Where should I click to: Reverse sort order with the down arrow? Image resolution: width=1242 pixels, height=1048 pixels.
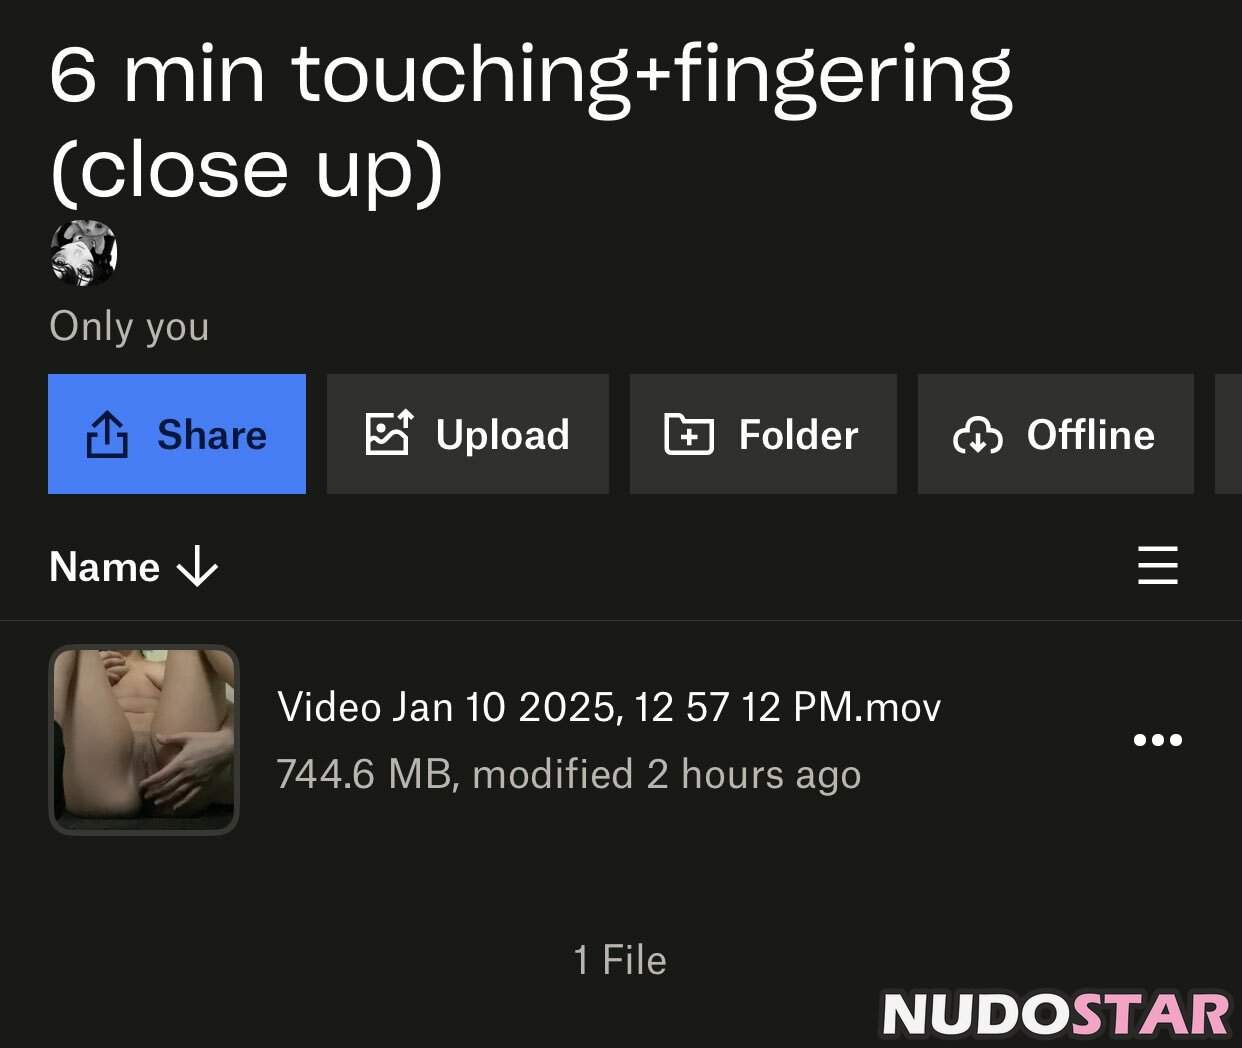(x=197, y=567)
